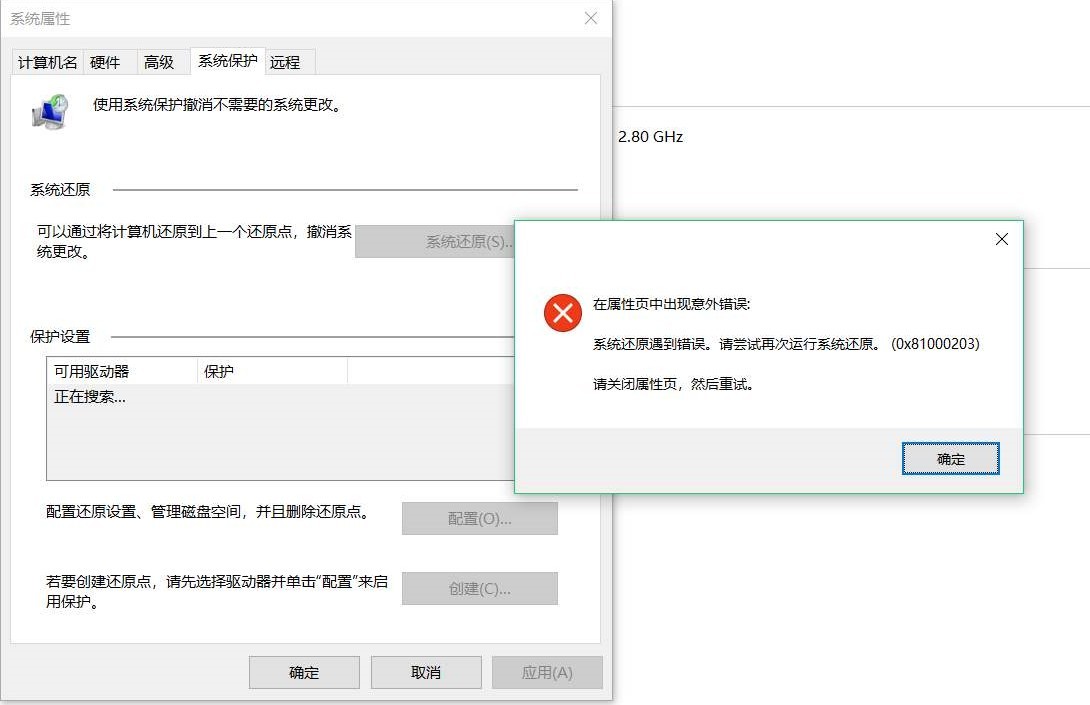Close the 系统属性 window

(x=591, y=19)
